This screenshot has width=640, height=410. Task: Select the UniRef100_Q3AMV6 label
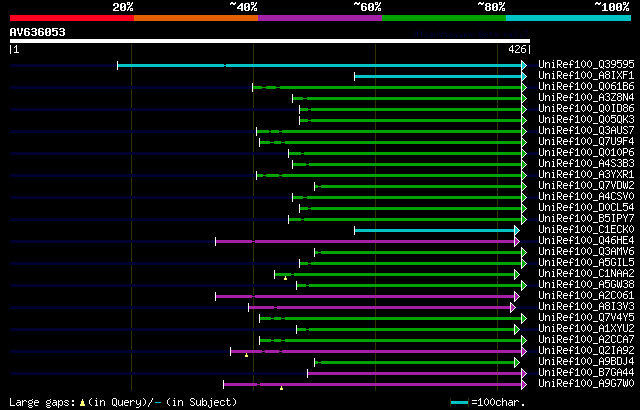[586, 252]
